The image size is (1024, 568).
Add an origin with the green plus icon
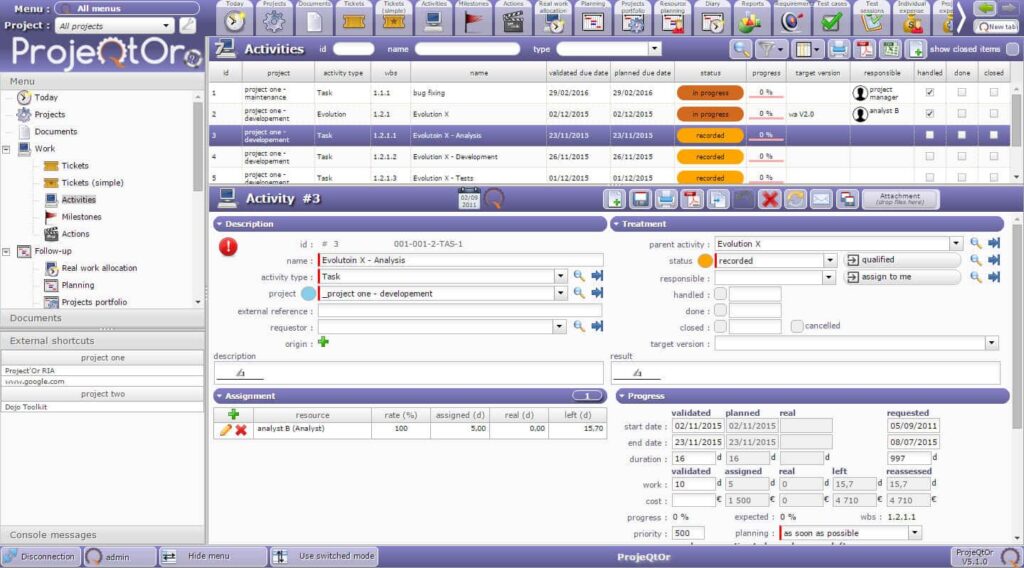(x=323, y=343)
